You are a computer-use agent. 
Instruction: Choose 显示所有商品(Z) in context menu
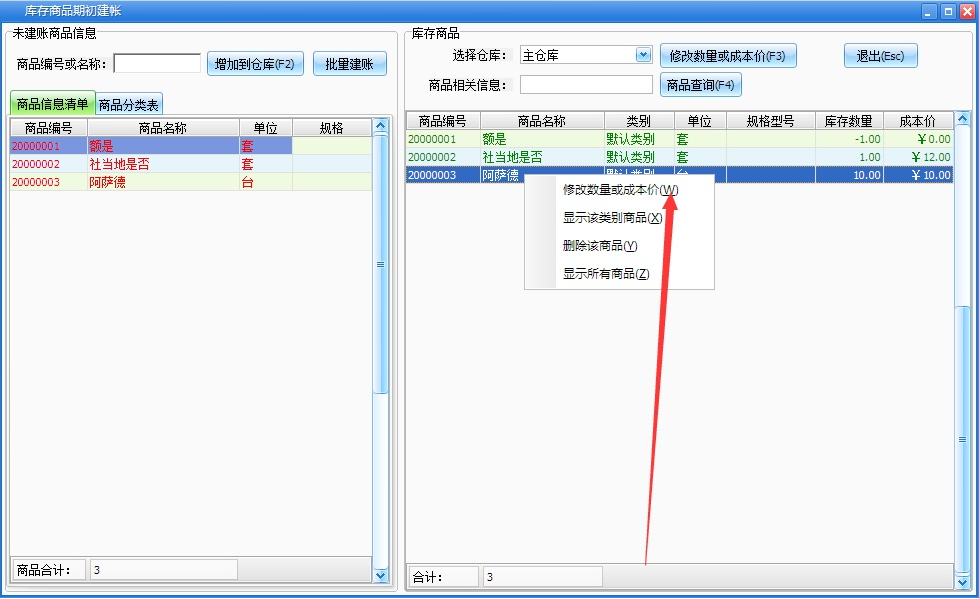[606, 274]
